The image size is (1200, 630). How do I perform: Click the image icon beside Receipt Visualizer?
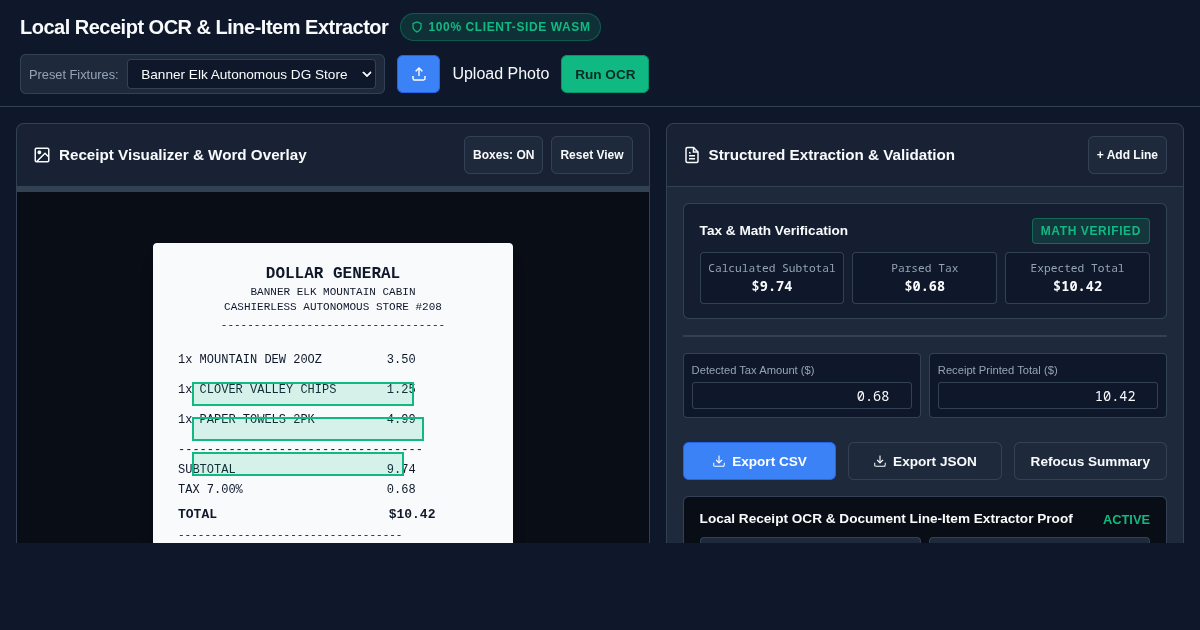(x=42, y=155)
